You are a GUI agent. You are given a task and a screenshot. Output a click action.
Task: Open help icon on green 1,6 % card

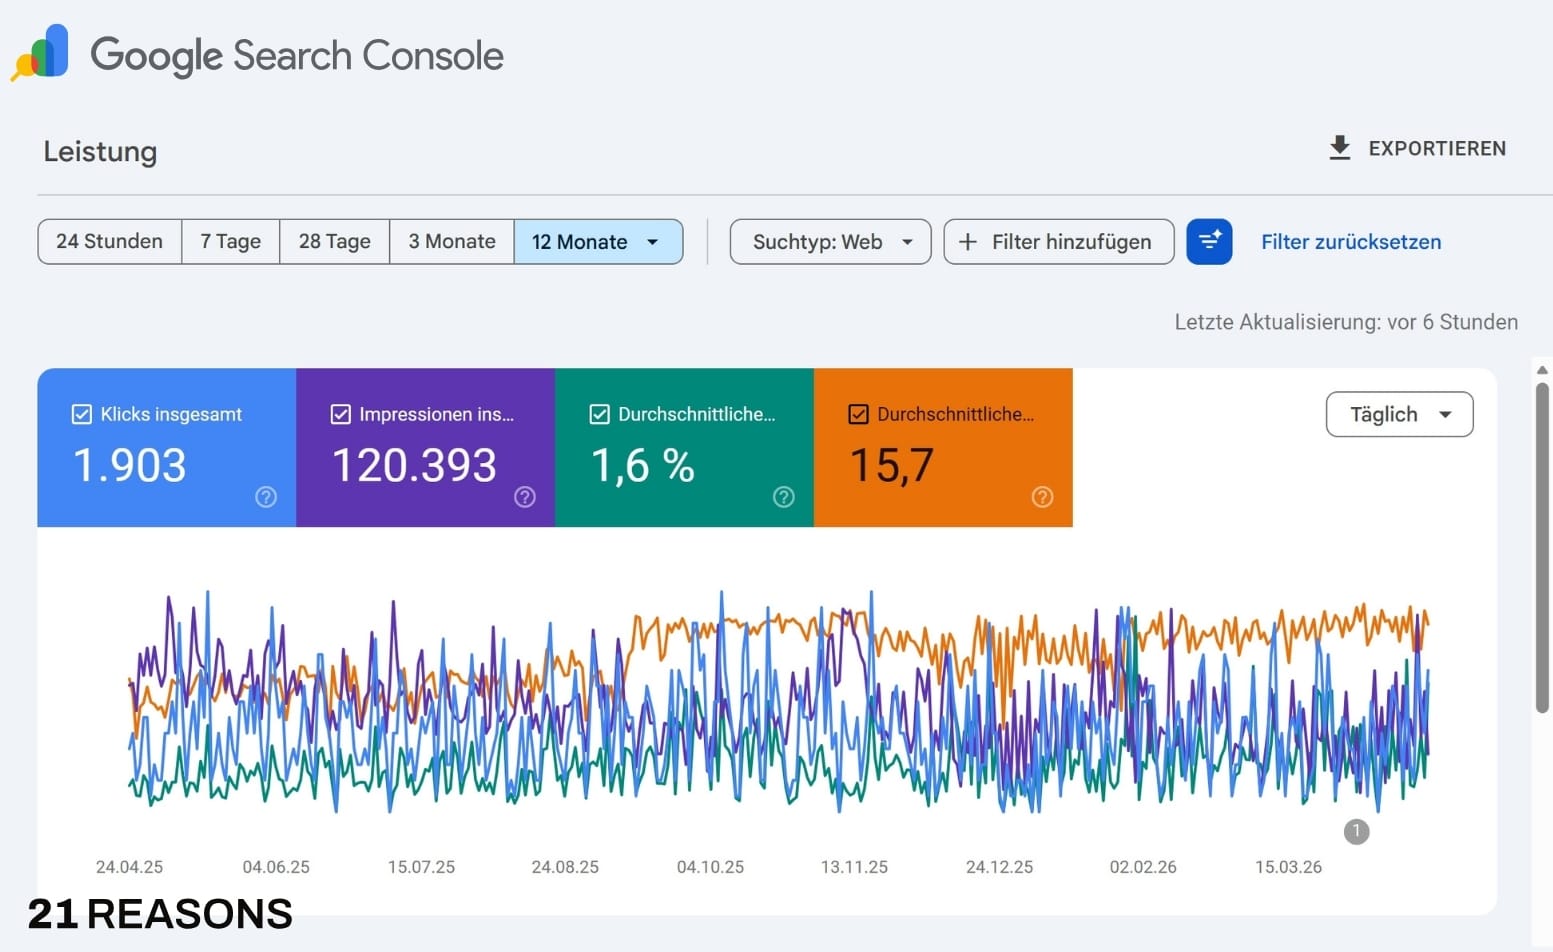tap(784, 497)
